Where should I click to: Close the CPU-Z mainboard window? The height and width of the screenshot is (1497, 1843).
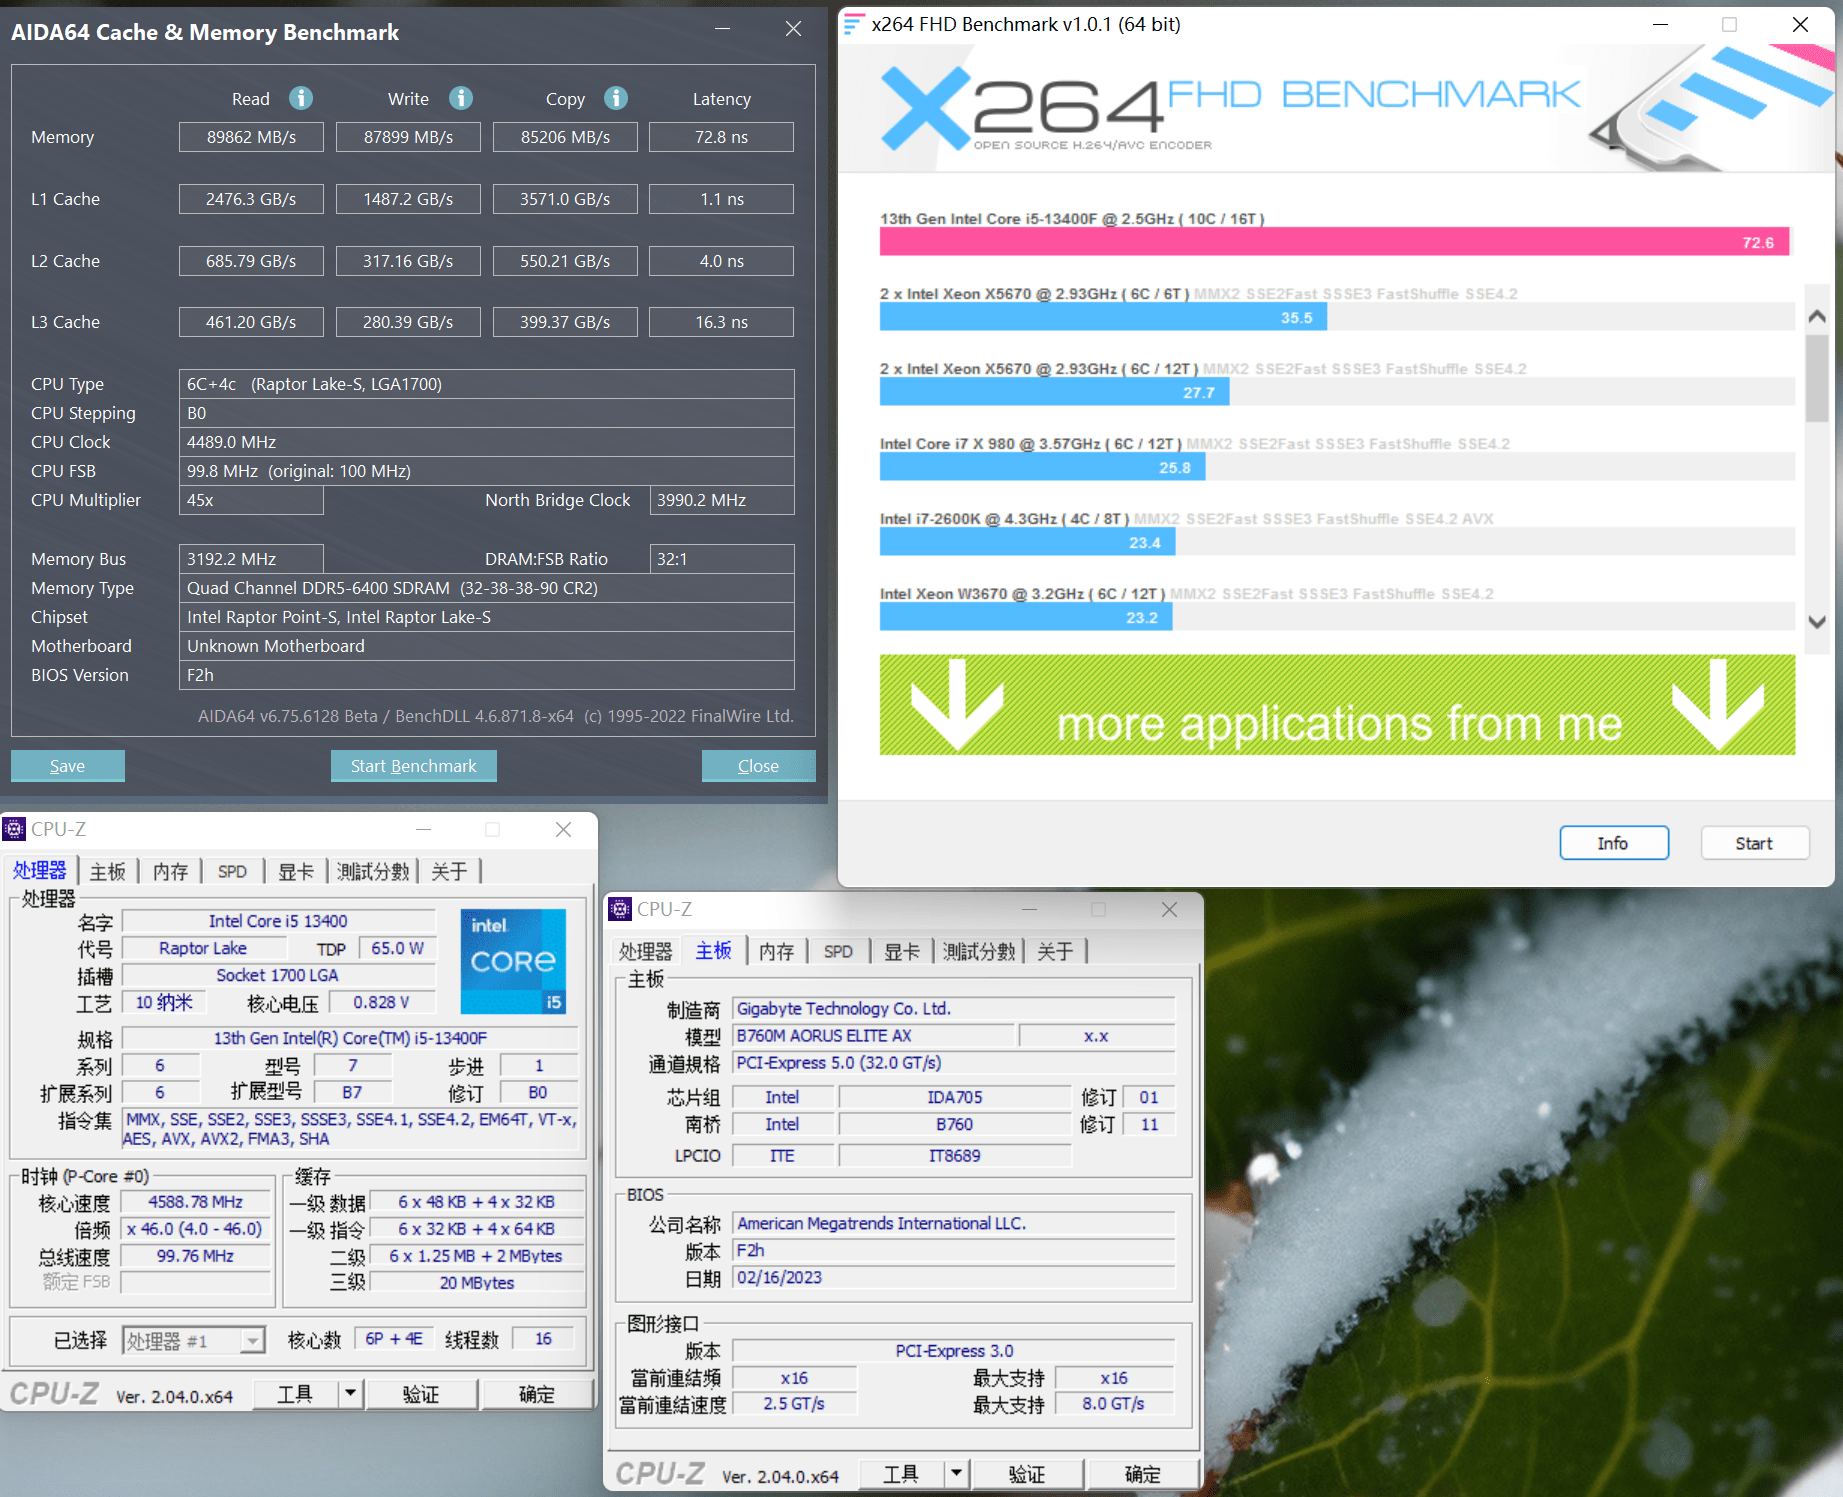point(1170,909)
